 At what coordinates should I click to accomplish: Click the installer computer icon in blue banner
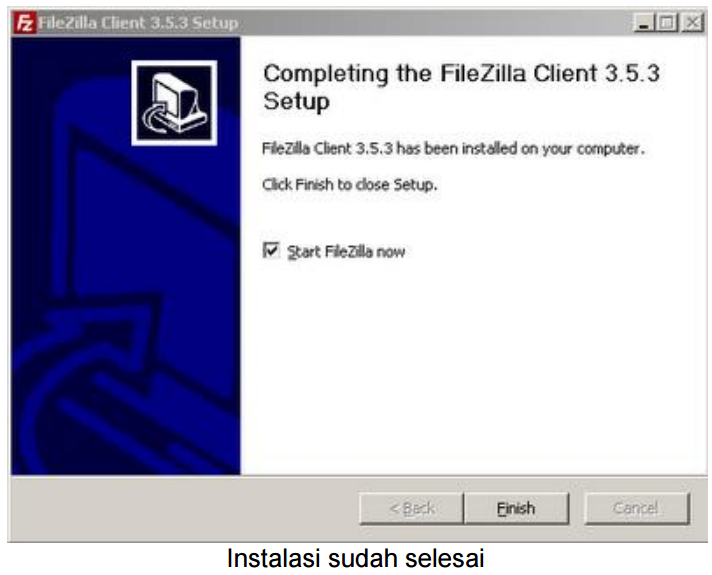(174, 103)
